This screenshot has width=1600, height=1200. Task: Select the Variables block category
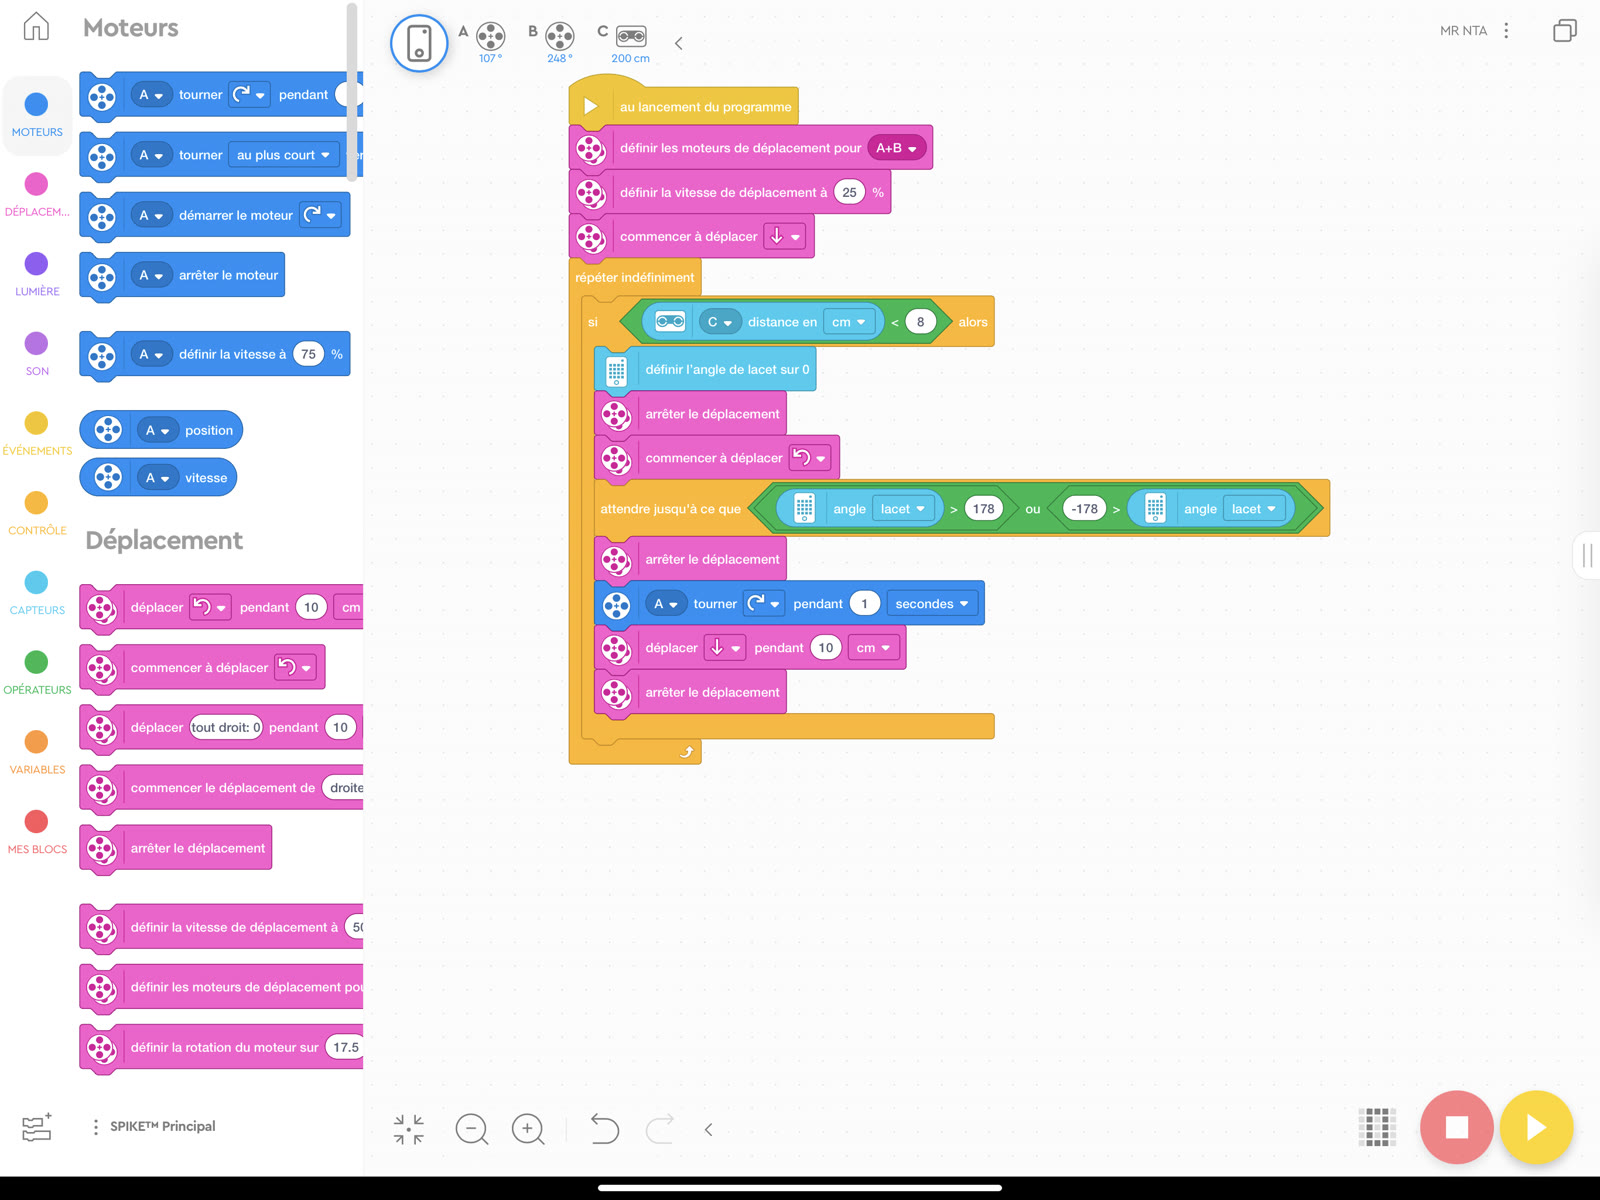point(37,753)
